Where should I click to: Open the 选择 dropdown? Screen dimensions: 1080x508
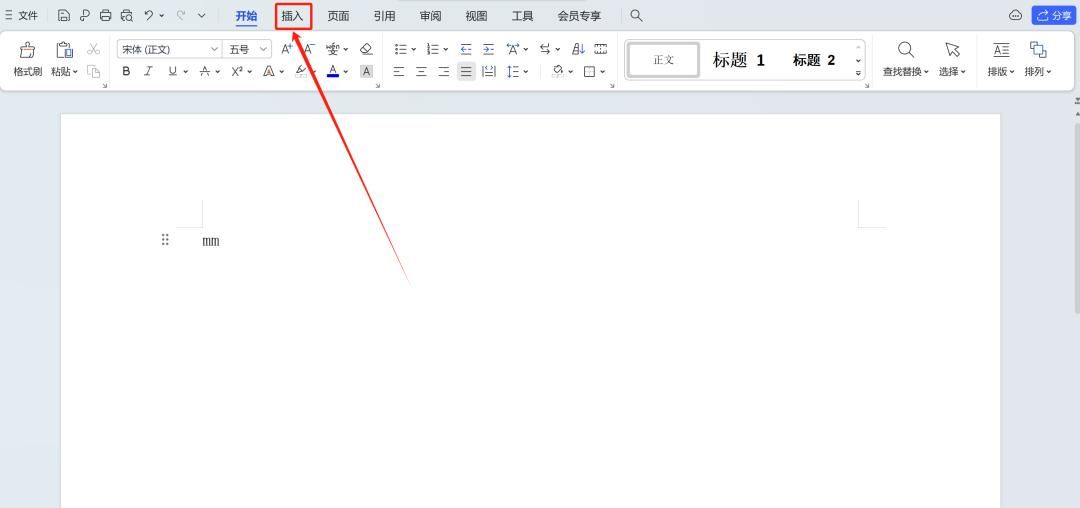coord(953,59)
